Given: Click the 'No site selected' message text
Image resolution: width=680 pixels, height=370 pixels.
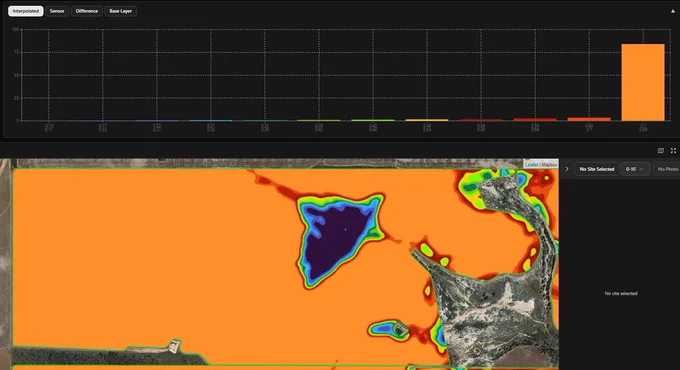Looking at the screenshot, I should click(621, 294).
